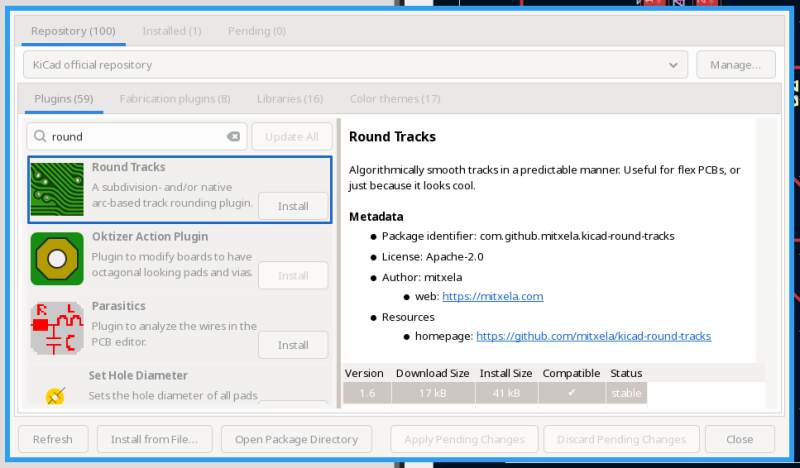Click the 41 kB install size cell
The width and height of the screenshot is (800, 468).
pos(506,393)
